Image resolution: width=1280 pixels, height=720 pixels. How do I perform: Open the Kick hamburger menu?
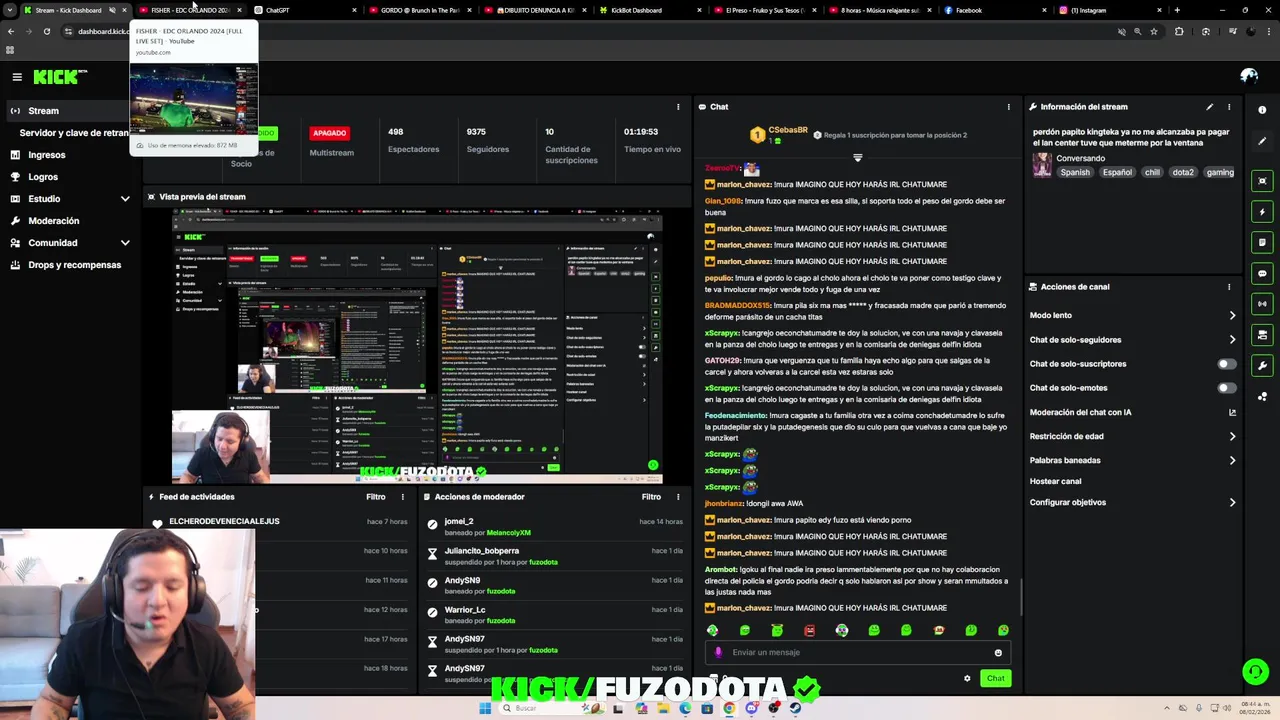click(x=17, y=77)
